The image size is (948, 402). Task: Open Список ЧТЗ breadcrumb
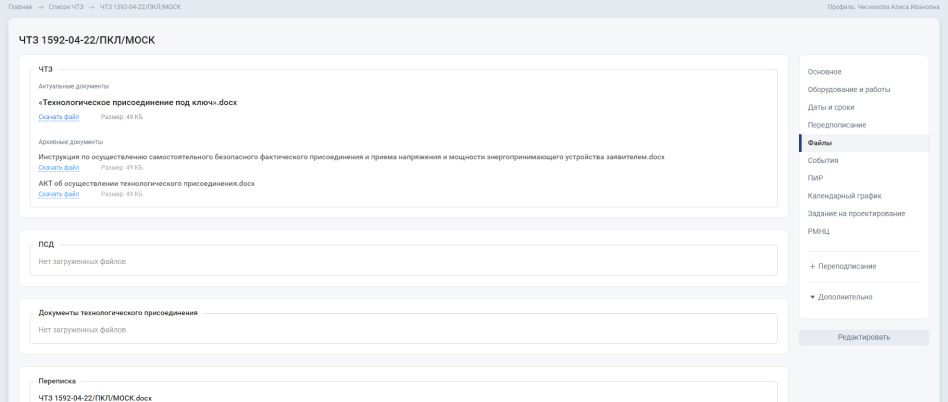point(66,7)
